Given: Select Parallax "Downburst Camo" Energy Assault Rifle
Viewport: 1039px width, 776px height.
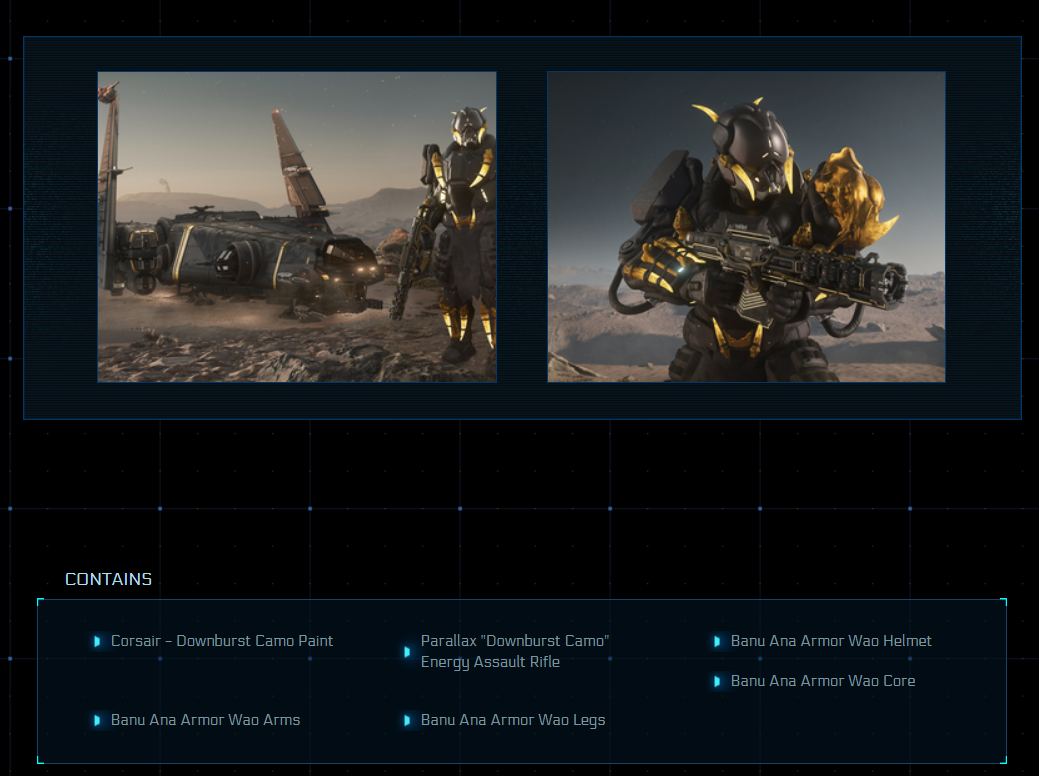Looking at the screenshot, I should click(x=515, y=651).
